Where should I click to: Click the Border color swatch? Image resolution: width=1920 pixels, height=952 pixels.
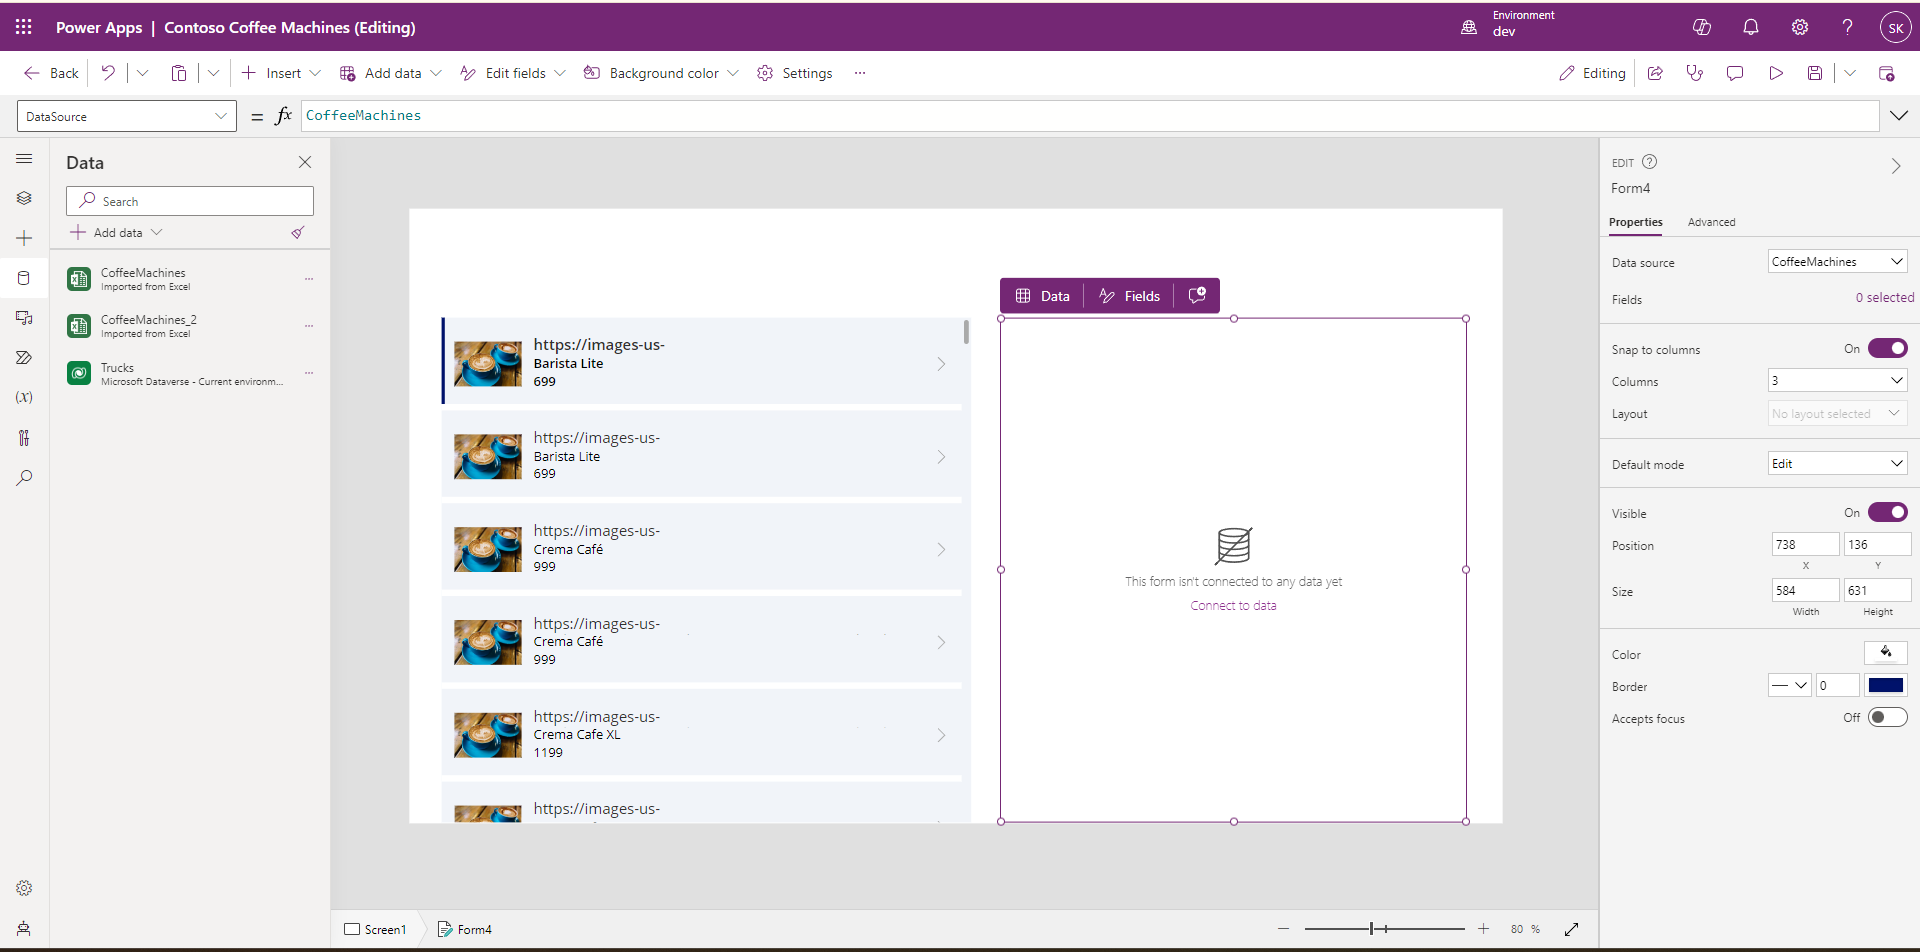tap(1886, 685)
